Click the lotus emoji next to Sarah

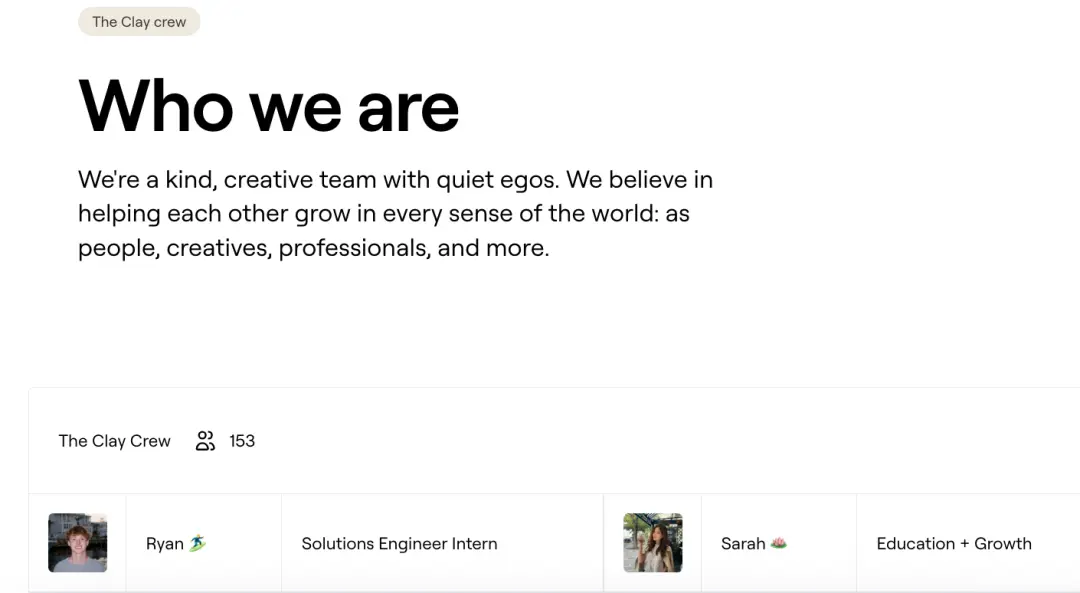(779, 543)
